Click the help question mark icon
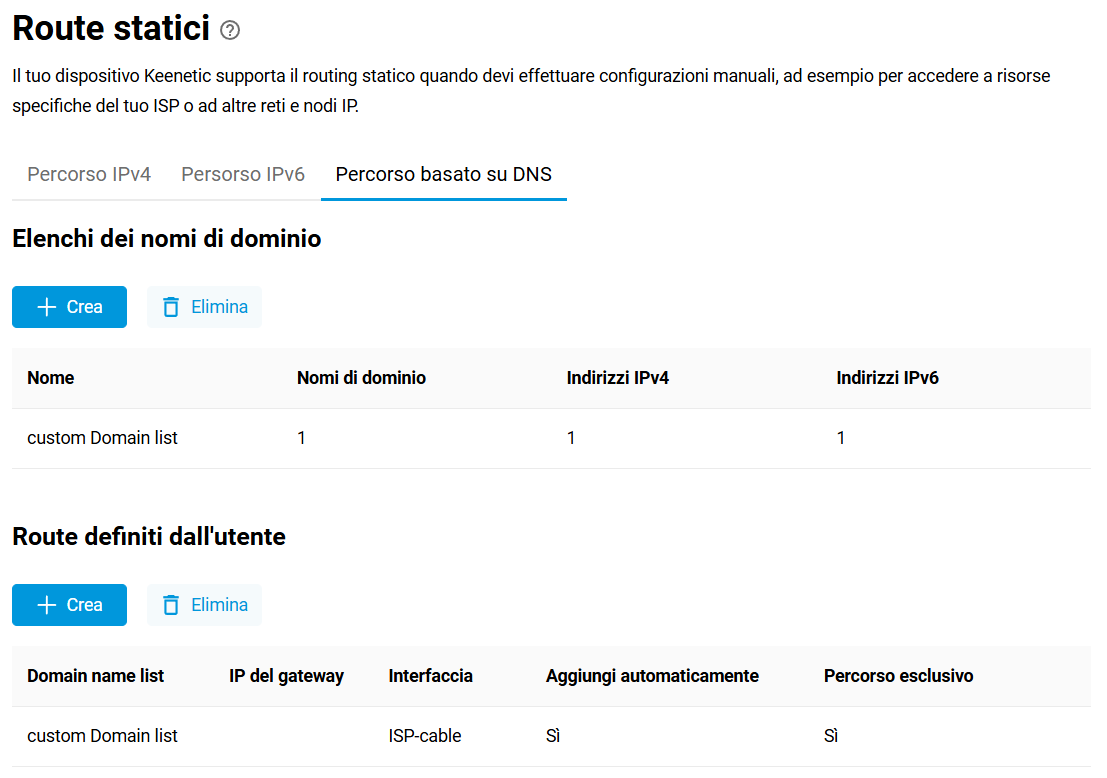The height and width of the screenshot is (778, 1107). point(230,31)
